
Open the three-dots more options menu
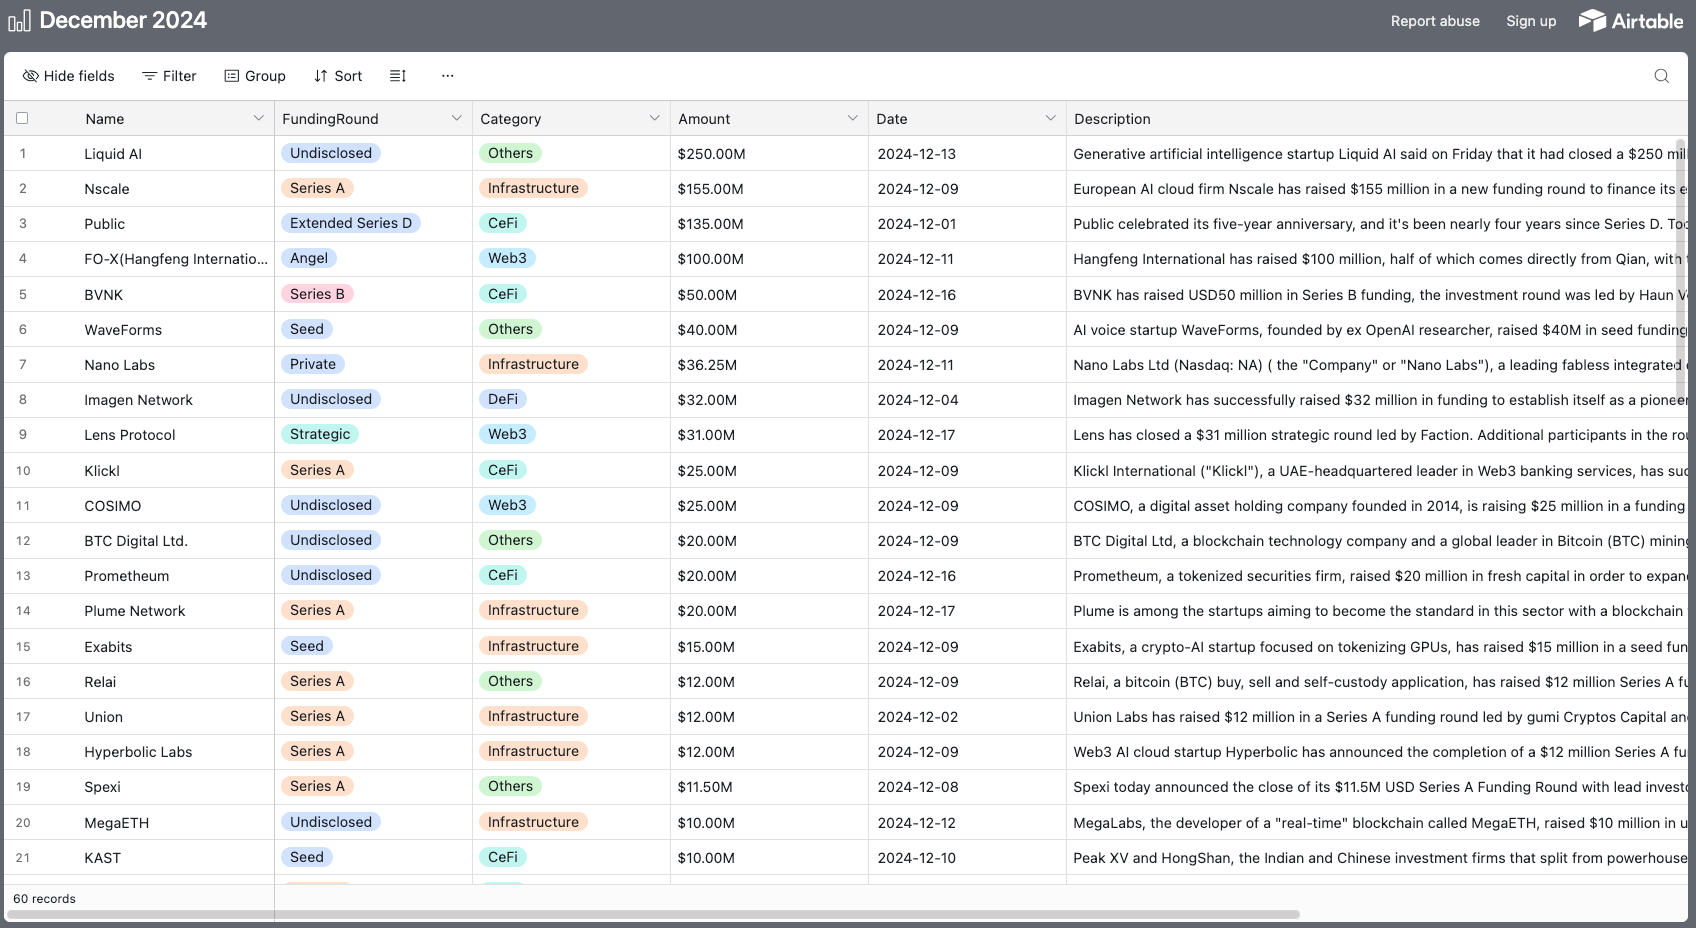click(x=447, y=76)
